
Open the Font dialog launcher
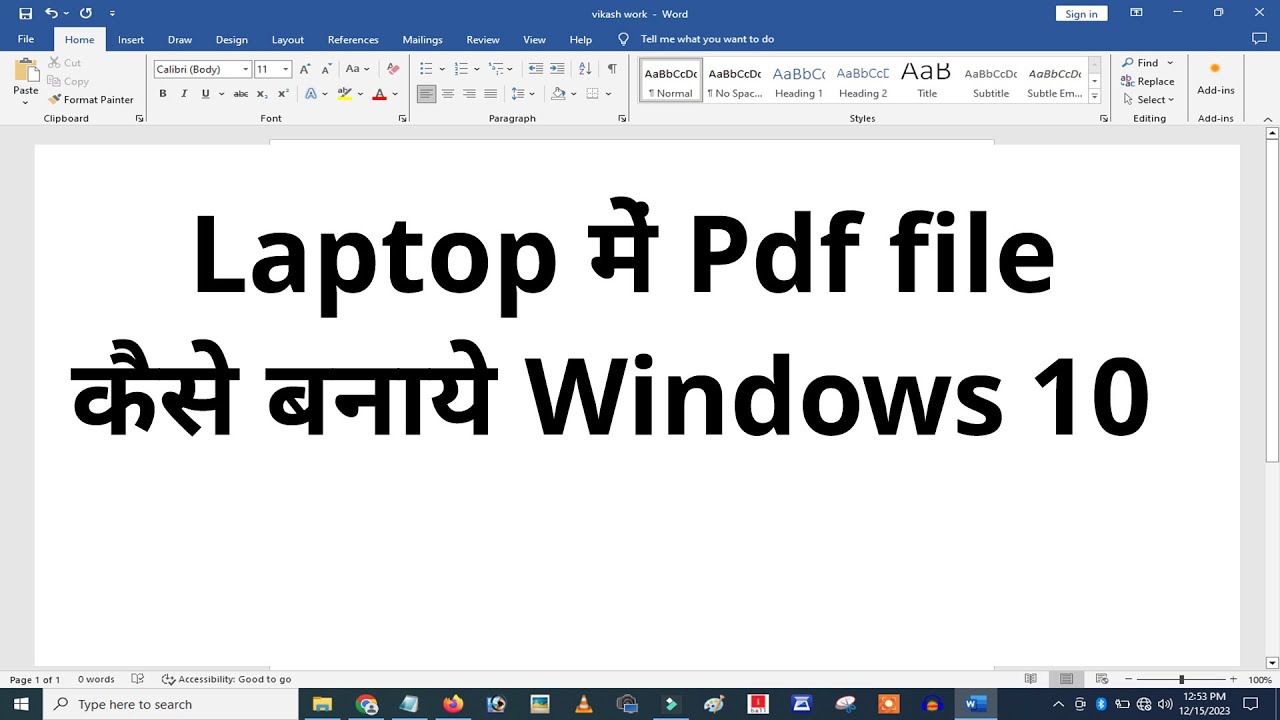click(403, 118)
